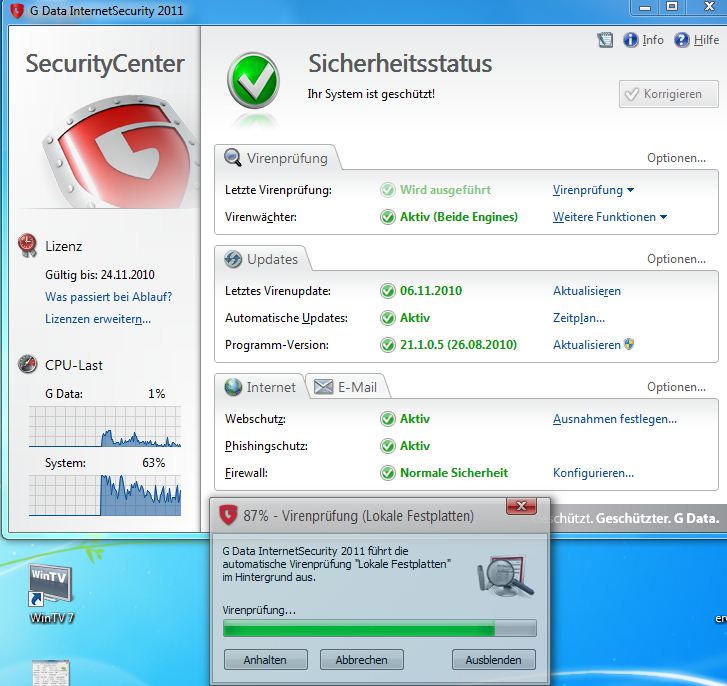Click green check icon for Webschutz

pos(388,419)
